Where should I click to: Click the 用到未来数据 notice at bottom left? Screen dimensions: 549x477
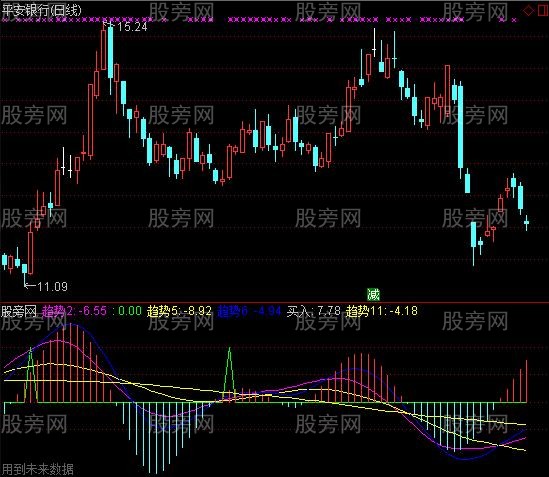pyautogui.click(x=37, y=469)
